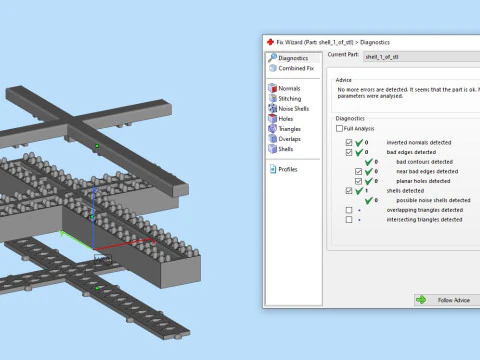
Task: Open the Diagnostics magnifier icon
Action: click(272, 58)
